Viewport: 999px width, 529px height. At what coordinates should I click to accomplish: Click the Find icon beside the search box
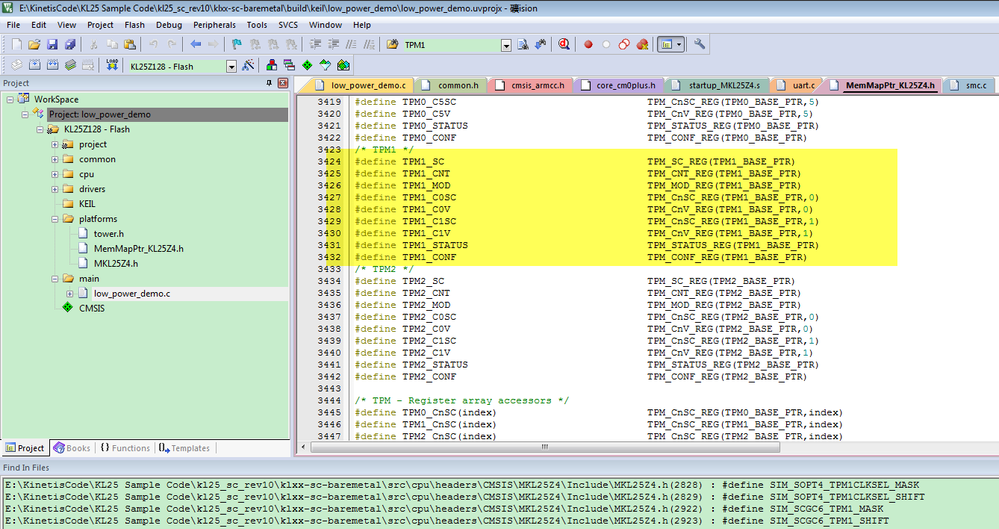click(523, 45)
